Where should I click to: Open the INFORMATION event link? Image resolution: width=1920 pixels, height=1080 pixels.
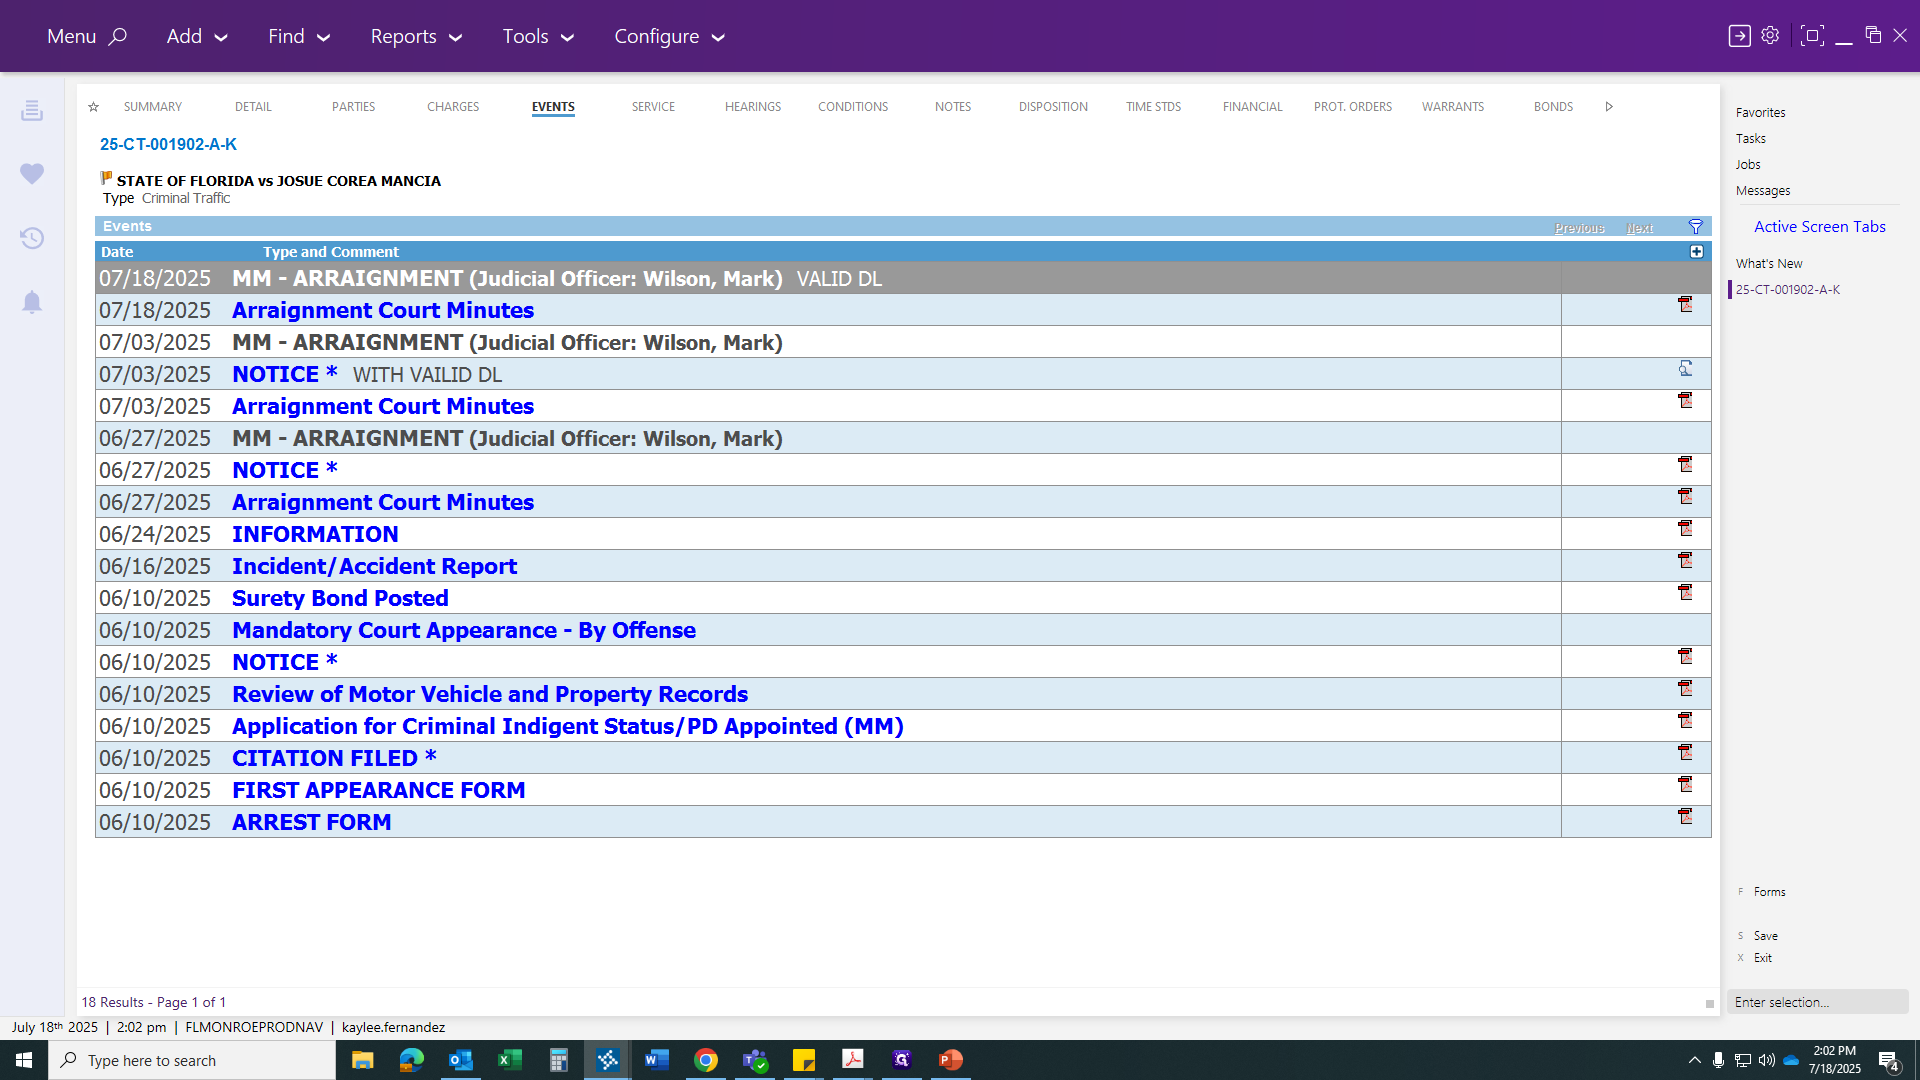click(315, 534)
